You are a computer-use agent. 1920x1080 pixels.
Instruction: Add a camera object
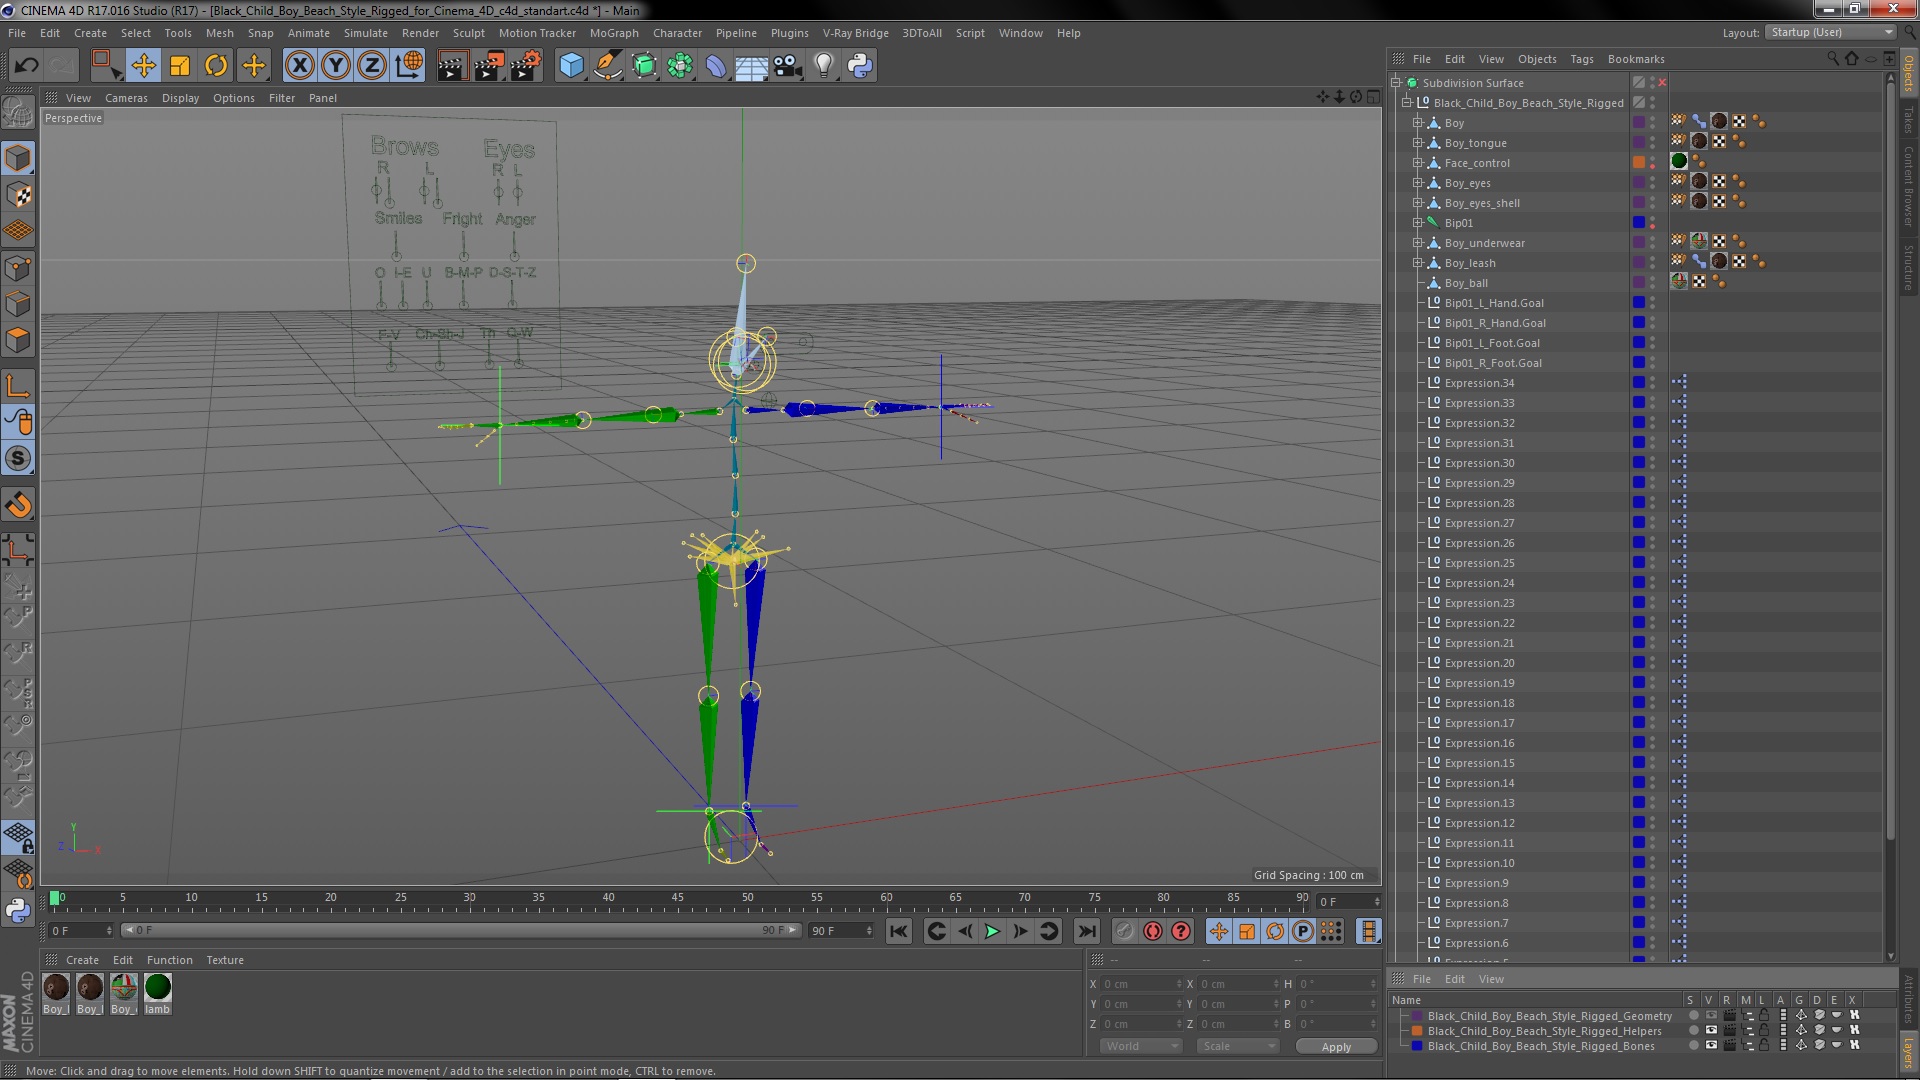click(787, 66)
